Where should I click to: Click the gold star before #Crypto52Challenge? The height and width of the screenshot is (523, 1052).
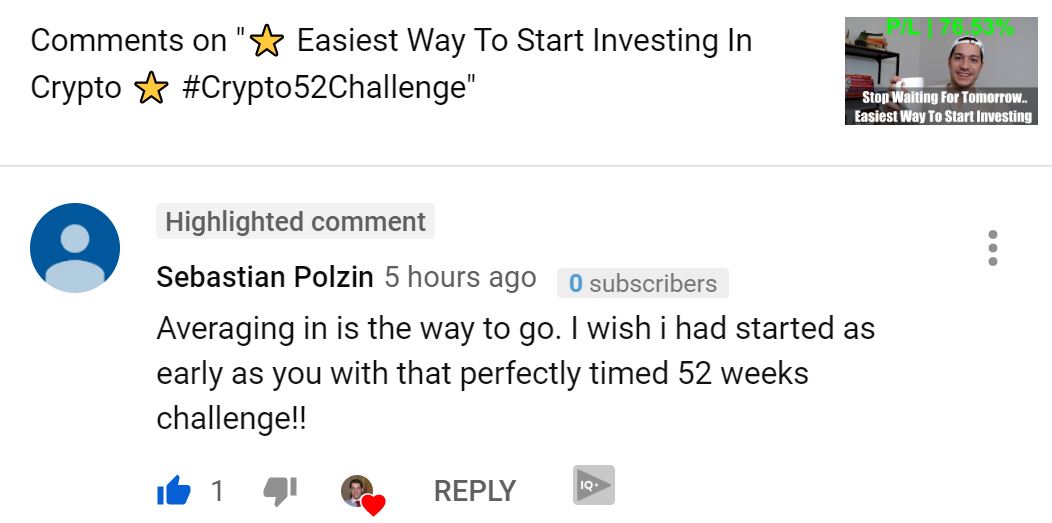(x=150, y=89)
